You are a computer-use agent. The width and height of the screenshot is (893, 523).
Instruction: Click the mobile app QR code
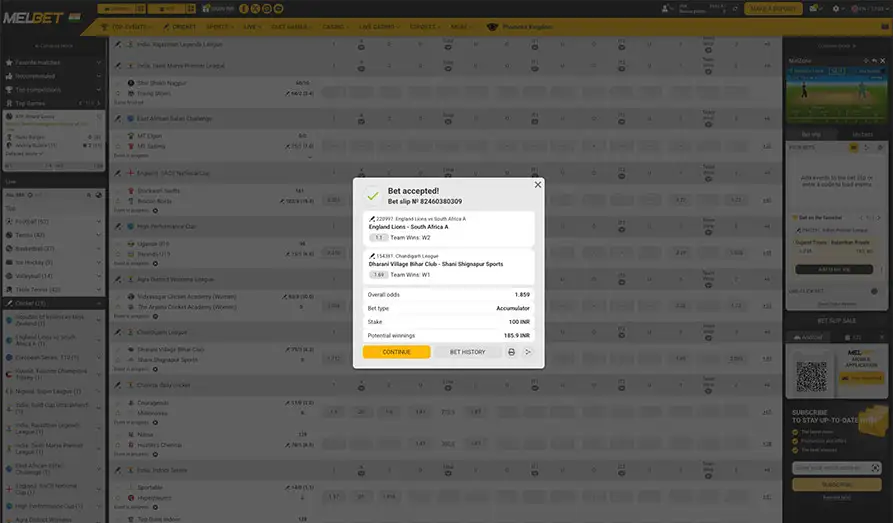pos(811,376)
